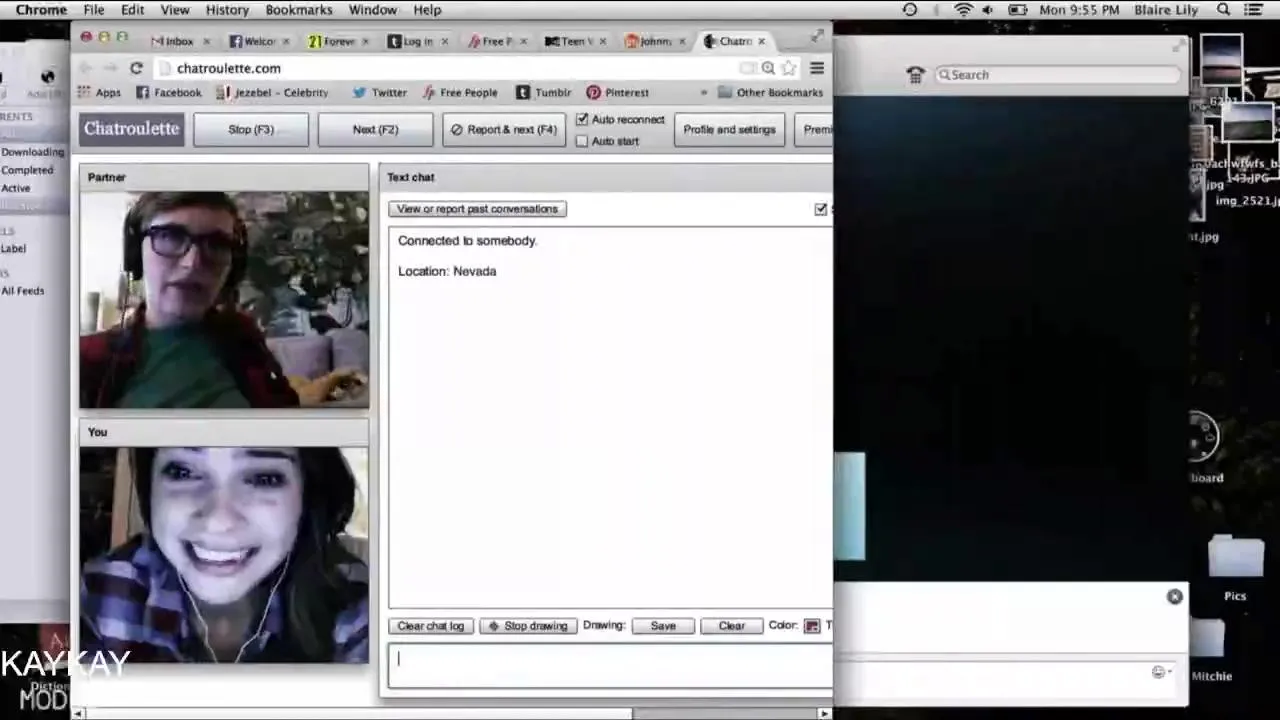This screenshot has height=720, width=1280.
Task: Toggle the checkbox right of past conversations
Action: (821, 209)
